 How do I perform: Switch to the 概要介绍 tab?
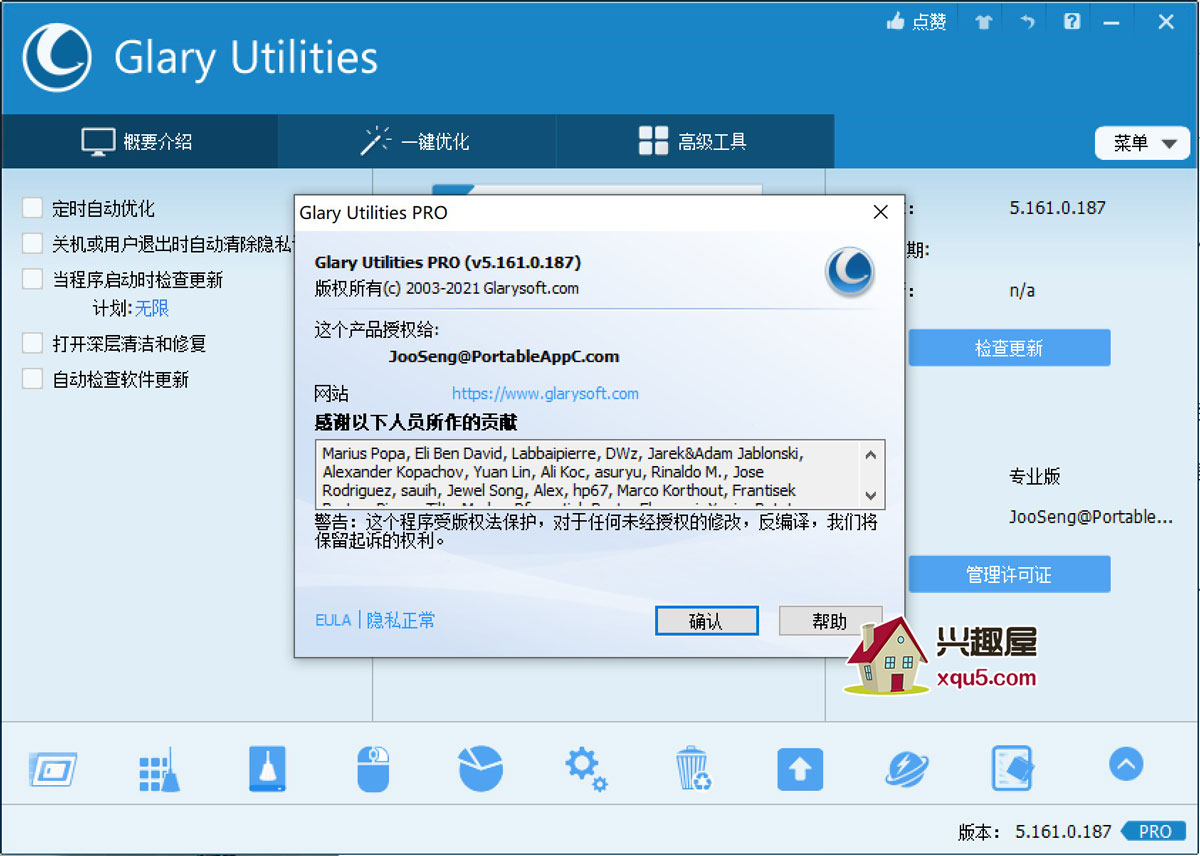139,141
